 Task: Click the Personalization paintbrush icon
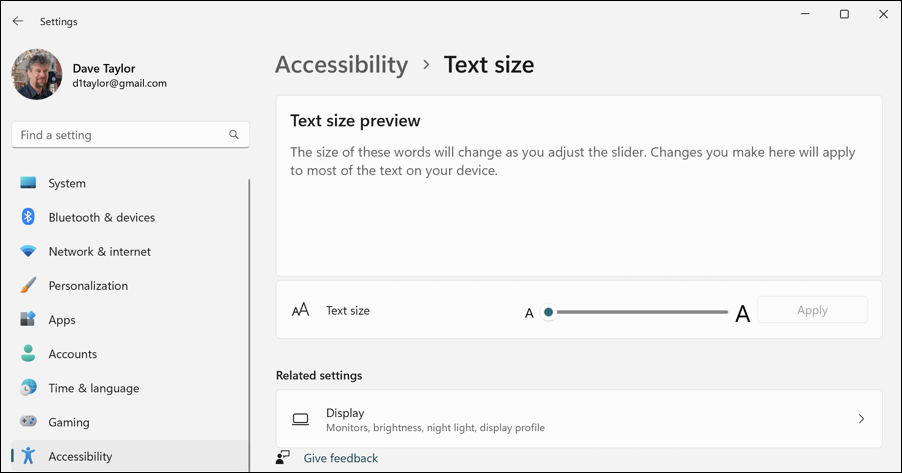[28, 285]
